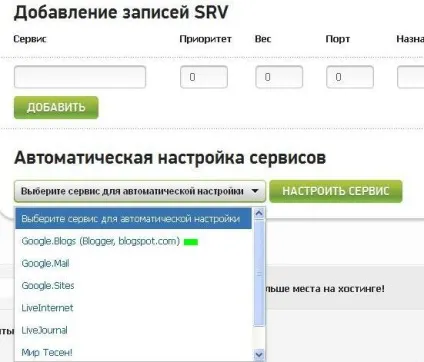The image size is (424, 362).
Task: Choose Google.Sites from the list
Action: point(133,286)
